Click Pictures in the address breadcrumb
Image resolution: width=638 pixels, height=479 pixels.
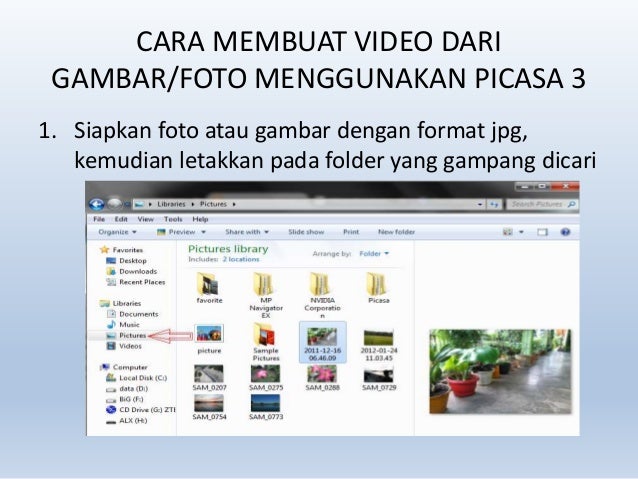tap(213, 204)
